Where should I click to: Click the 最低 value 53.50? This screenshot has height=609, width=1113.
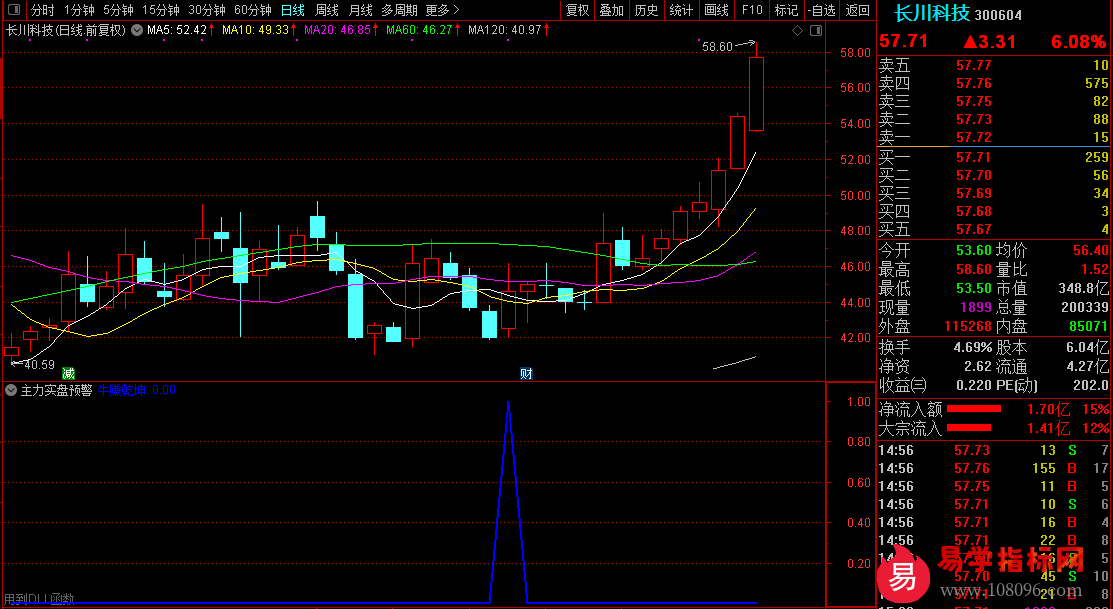(x=973, y=289)
